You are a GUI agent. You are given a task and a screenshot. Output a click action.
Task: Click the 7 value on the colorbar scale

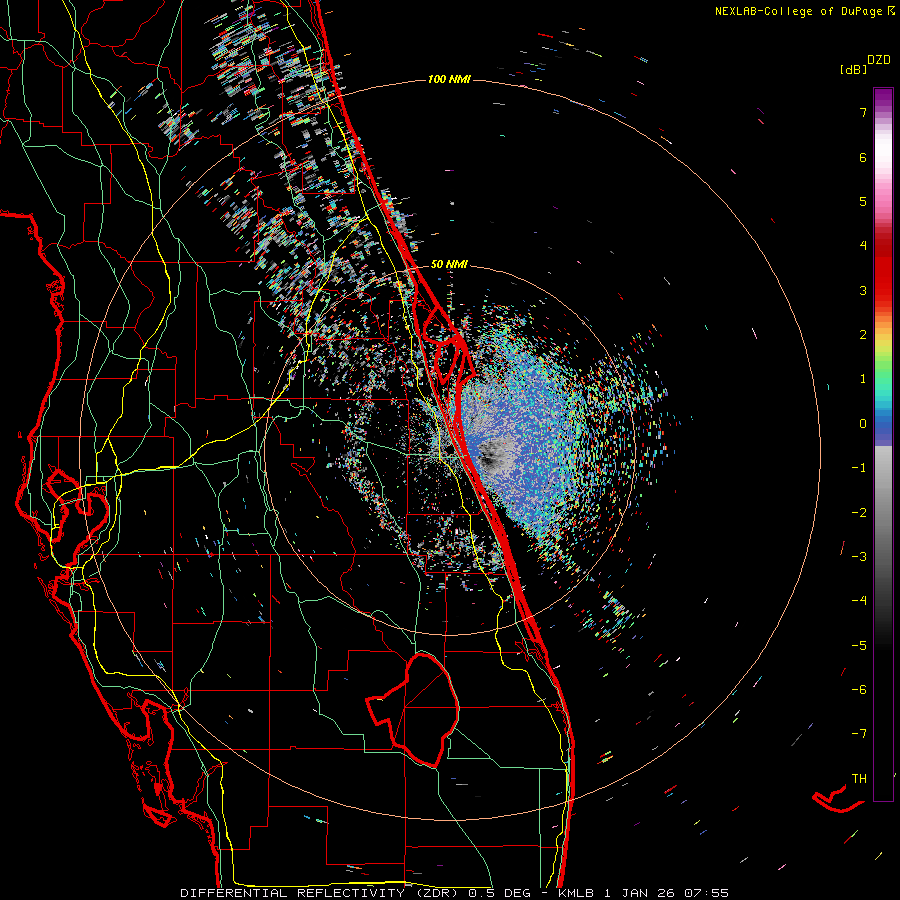coord(863,112)
